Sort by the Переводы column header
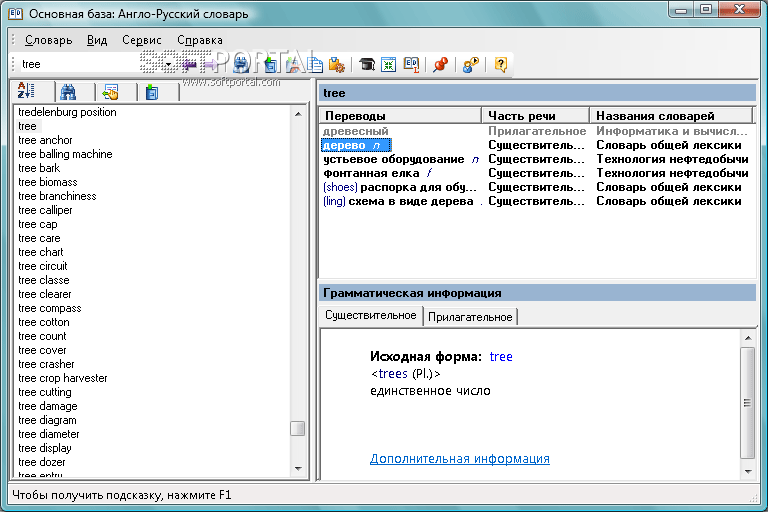 pyautogui.click(x=400, y=116)
